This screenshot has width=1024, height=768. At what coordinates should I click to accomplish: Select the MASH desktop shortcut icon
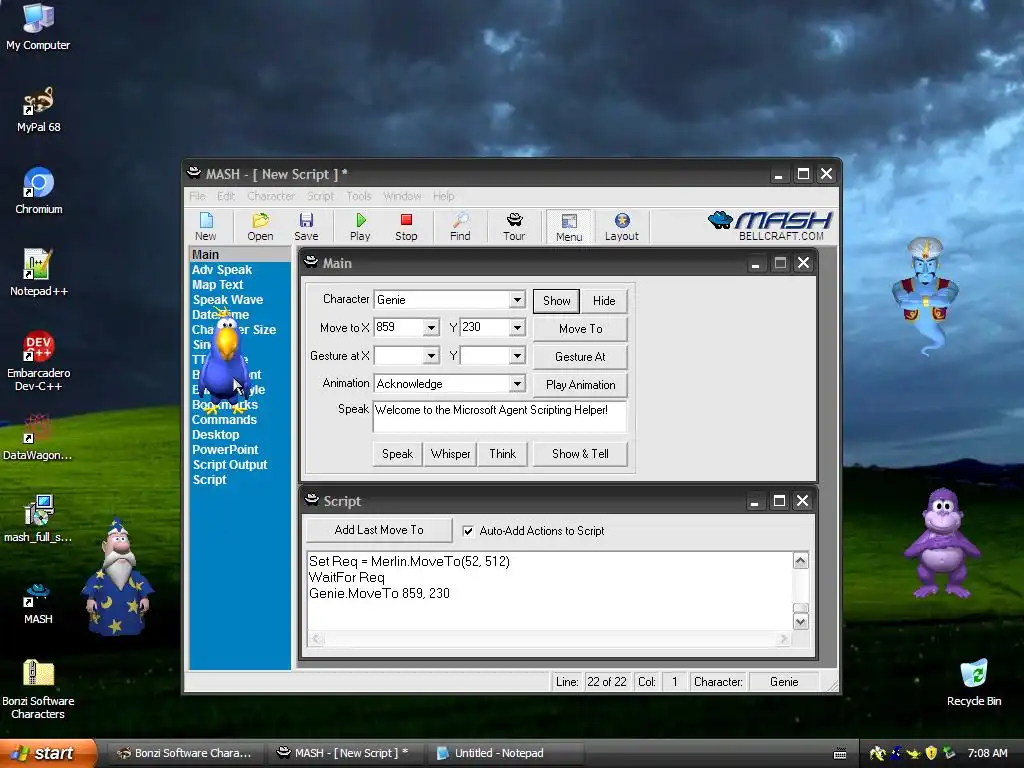point(38,604)
